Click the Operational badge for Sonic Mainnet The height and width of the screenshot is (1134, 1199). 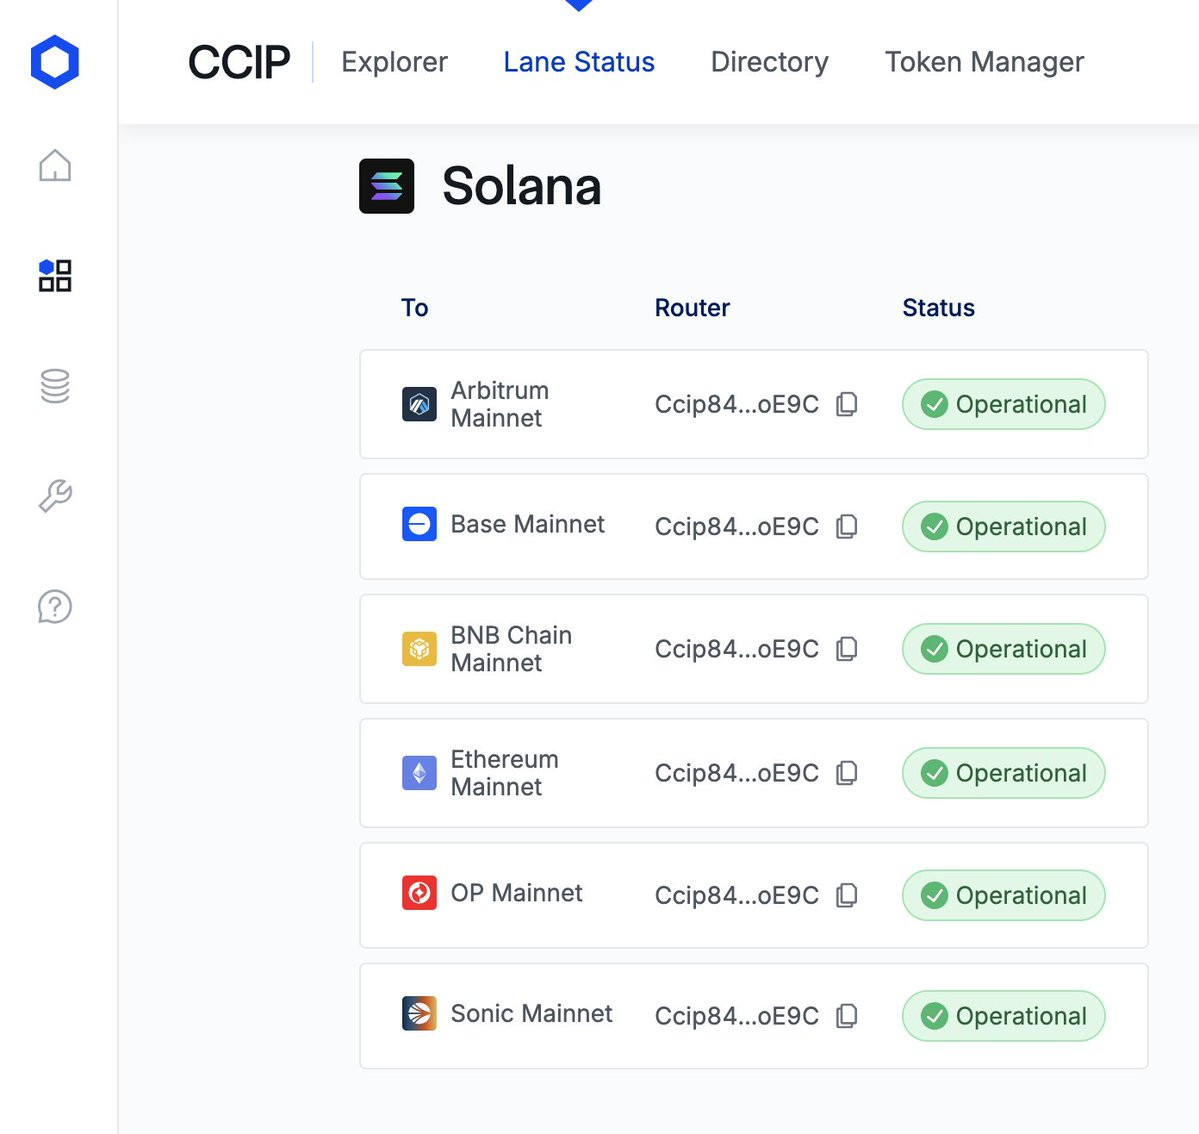[1003, 1015]
